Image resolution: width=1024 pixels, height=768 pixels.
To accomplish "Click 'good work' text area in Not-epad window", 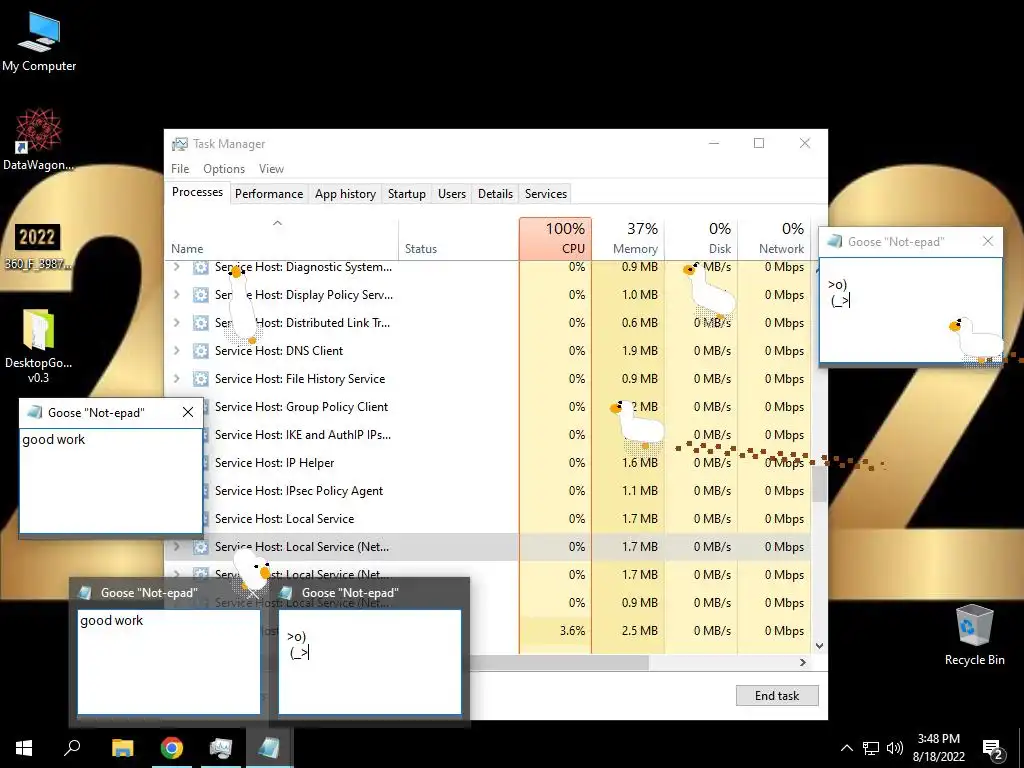I will [111, 481].
